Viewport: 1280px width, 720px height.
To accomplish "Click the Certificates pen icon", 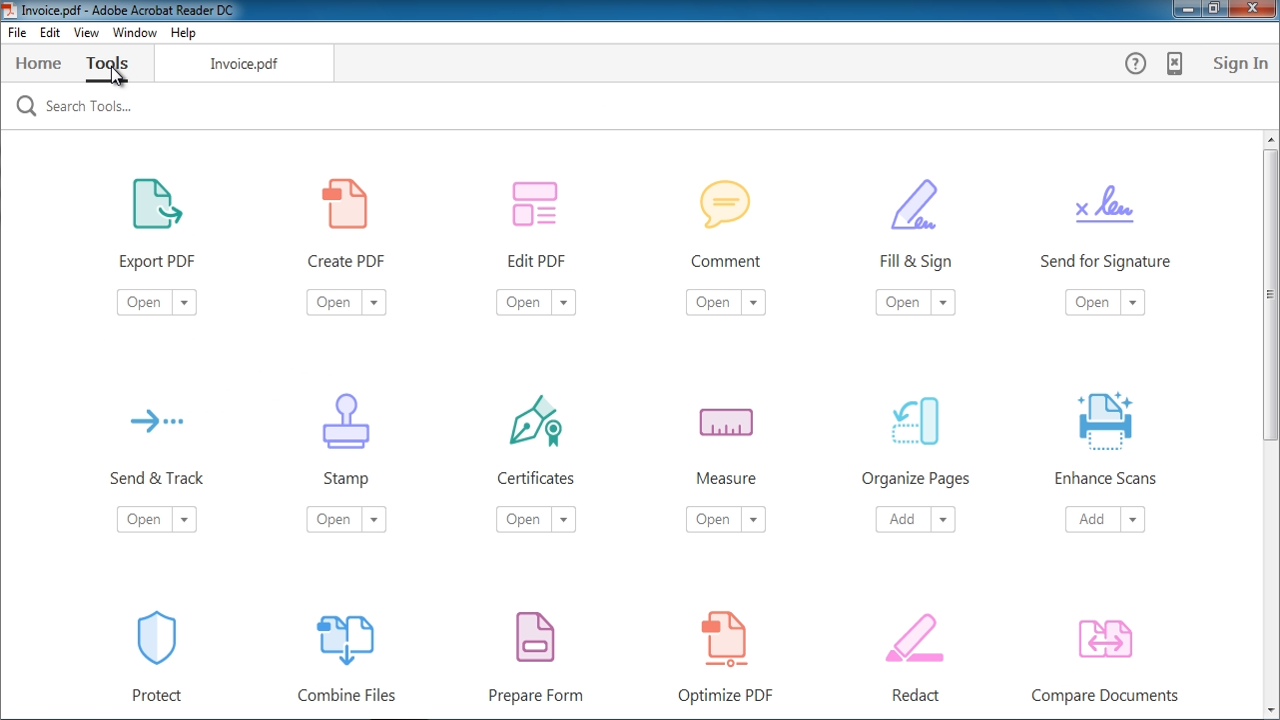I will [x=536, y=421].
